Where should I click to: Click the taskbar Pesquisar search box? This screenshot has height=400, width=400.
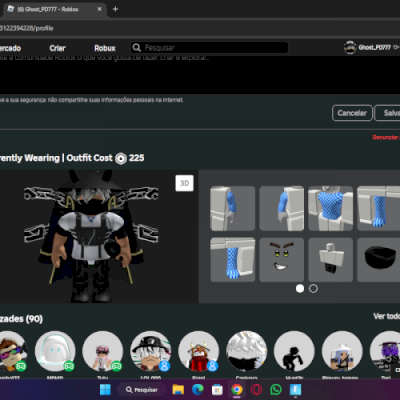[141, 390]
